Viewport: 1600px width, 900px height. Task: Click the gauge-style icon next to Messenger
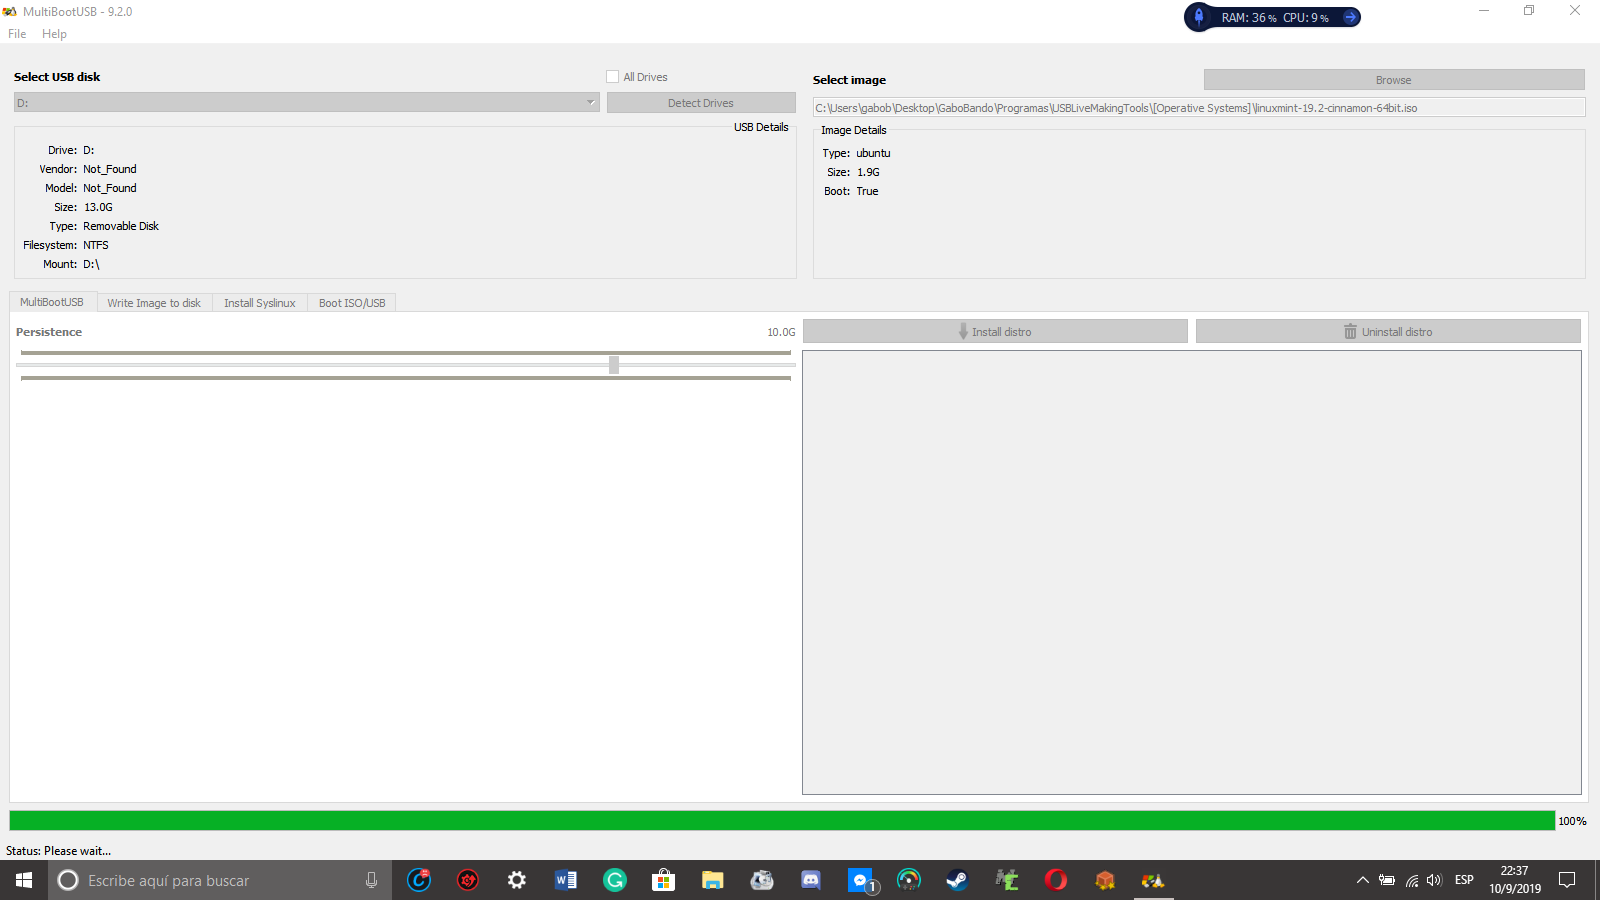pyautogui.click(x=908, y=880)
